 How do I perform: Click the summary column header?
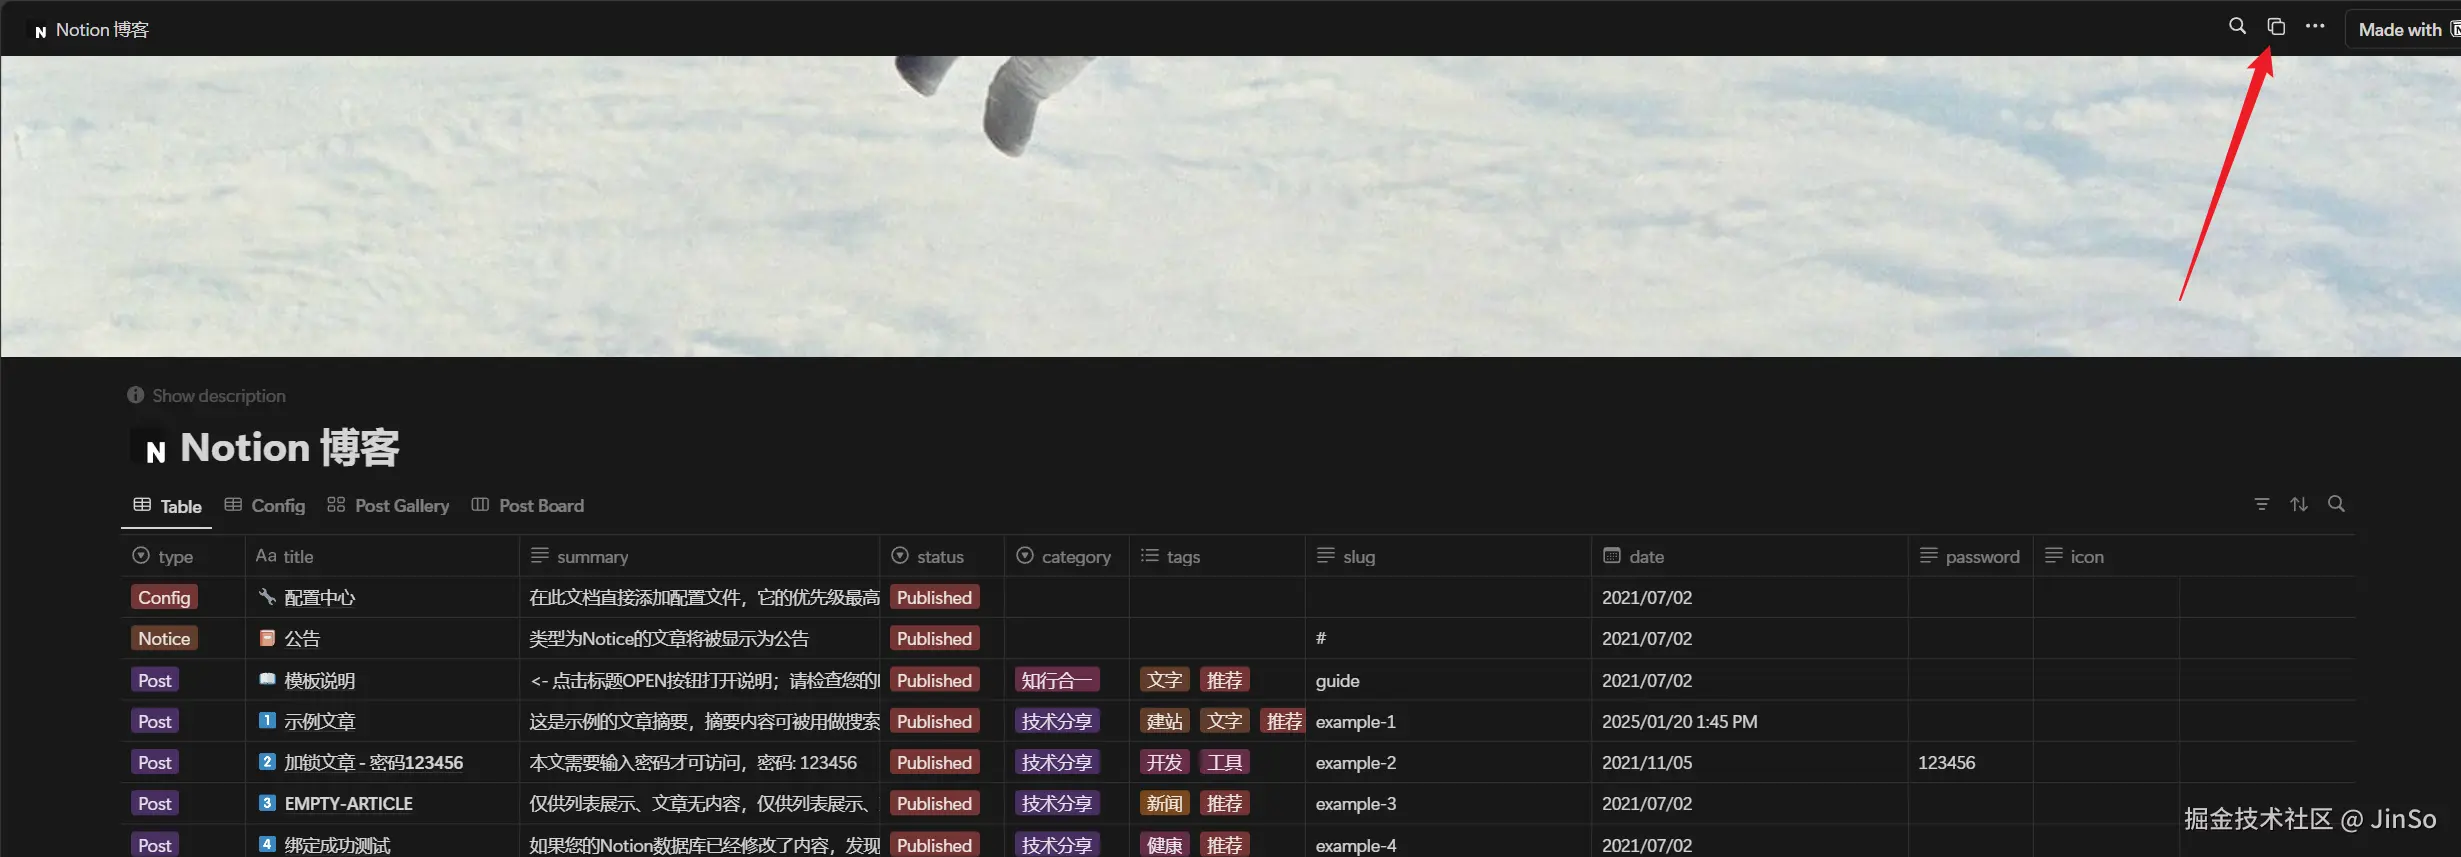click(700, 556)
